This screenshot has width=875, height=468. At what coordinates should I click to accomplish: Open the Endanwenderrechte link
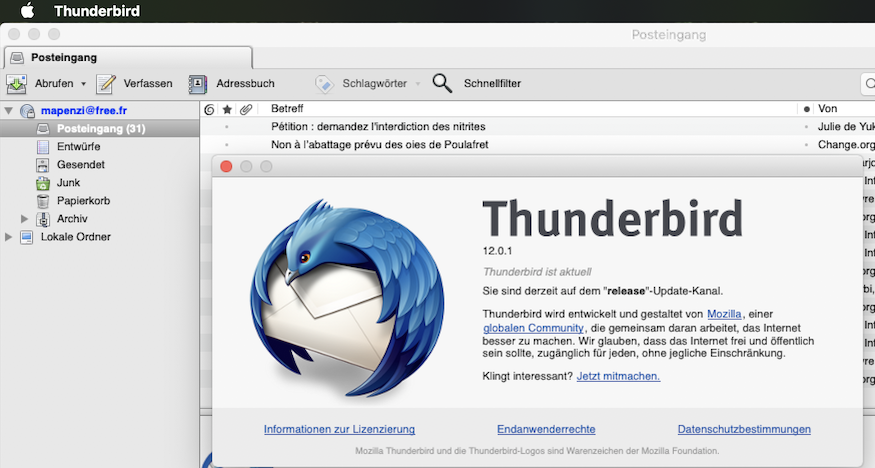(546, 429)
